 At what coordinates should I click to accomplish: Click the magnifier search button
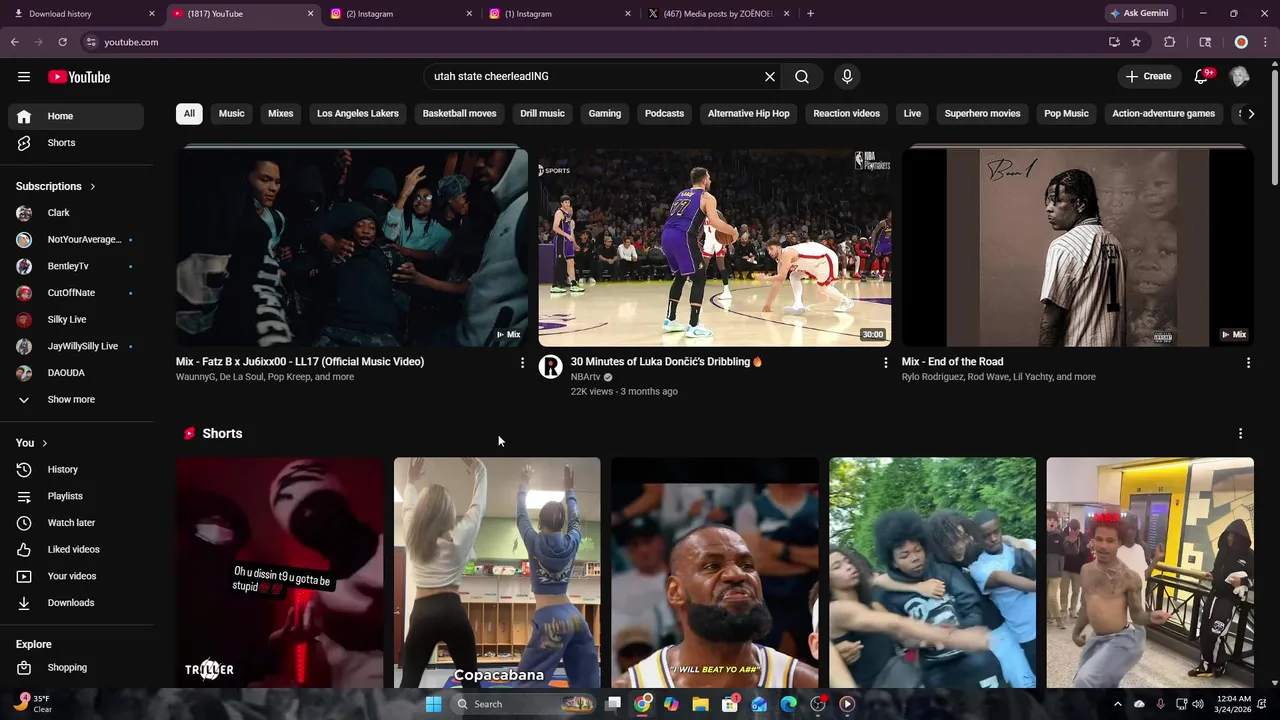click(x=802, y=76)
